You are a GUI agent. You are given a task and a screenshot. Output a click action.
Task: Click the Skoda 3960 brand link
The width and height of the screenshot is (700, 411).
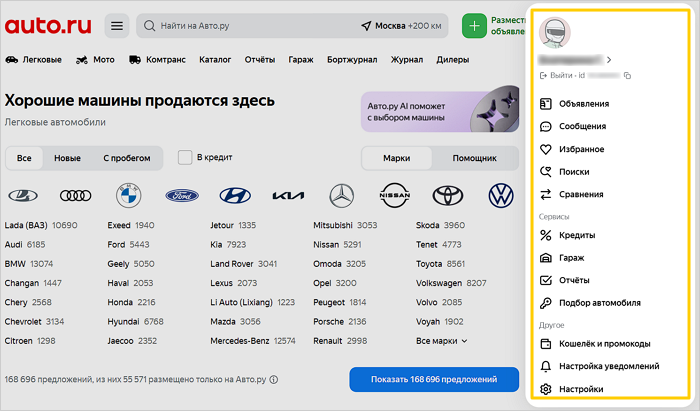440,225
